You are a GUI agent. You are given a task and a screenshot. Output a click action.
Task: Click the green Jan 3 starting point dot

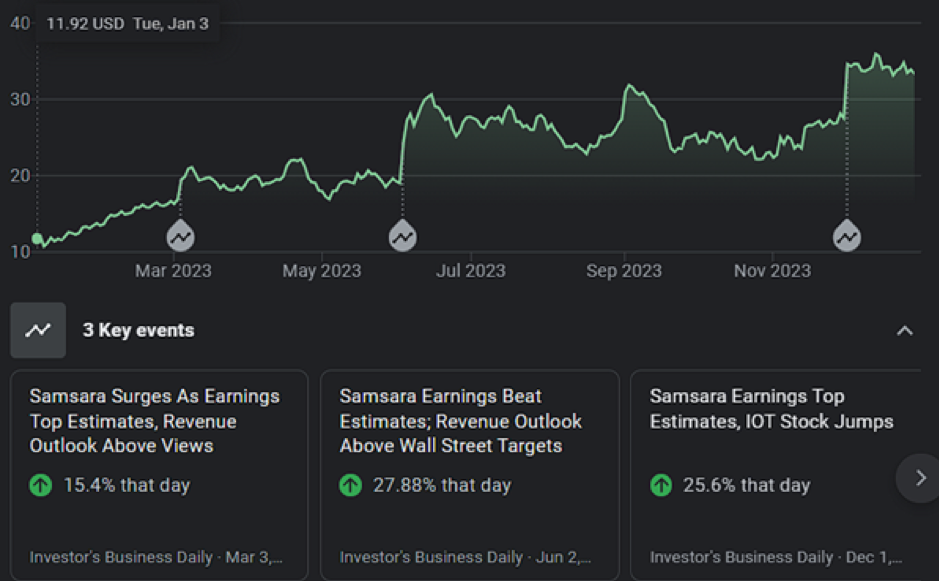(x=38, y=239)
